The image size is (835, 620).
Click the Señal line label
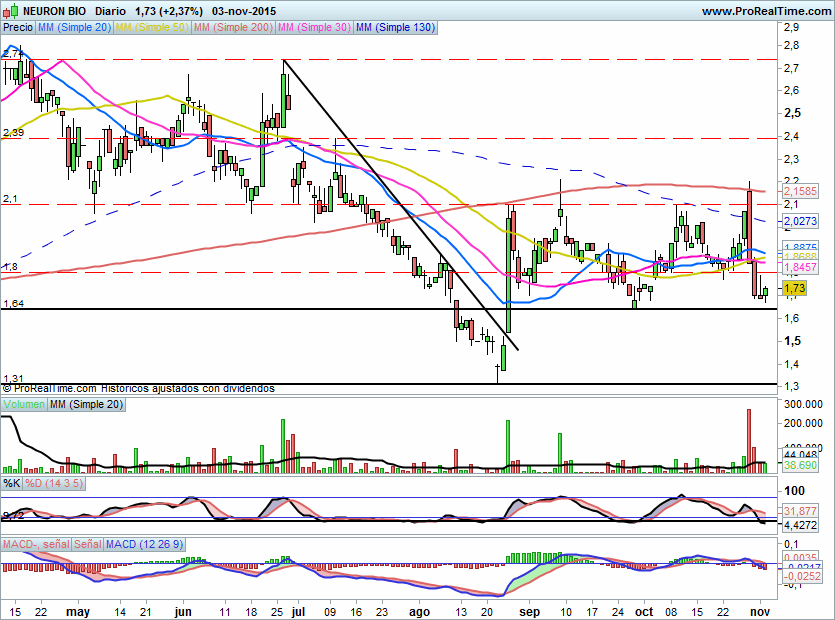tap(87, 544)
